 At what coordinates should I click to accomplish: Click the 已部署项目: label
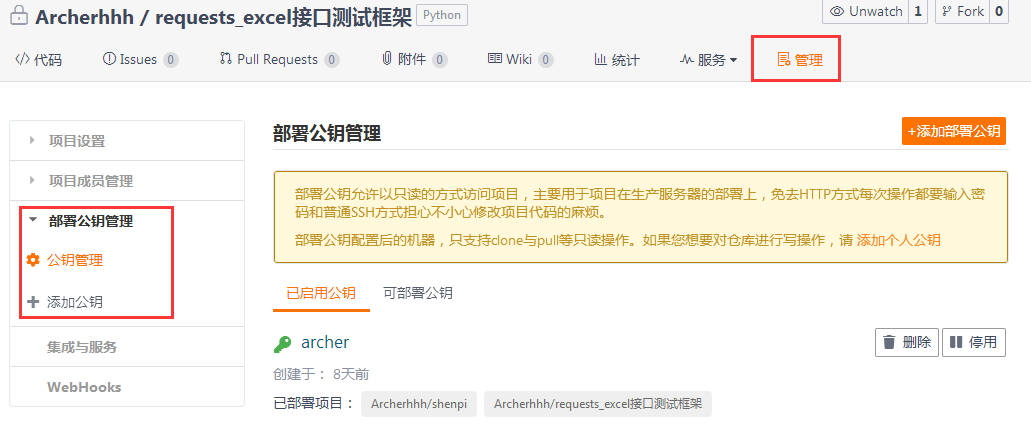coord(314,403)
